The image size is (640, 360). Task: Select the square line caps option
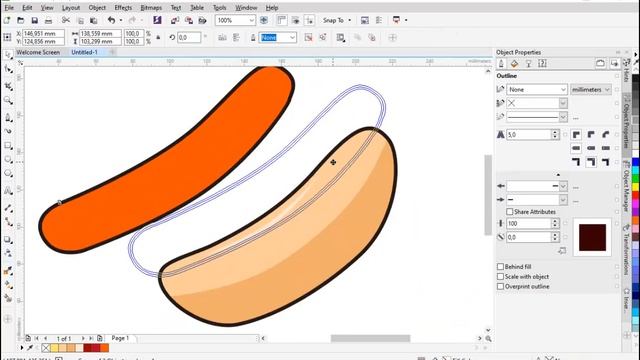[x=576, y=148]
